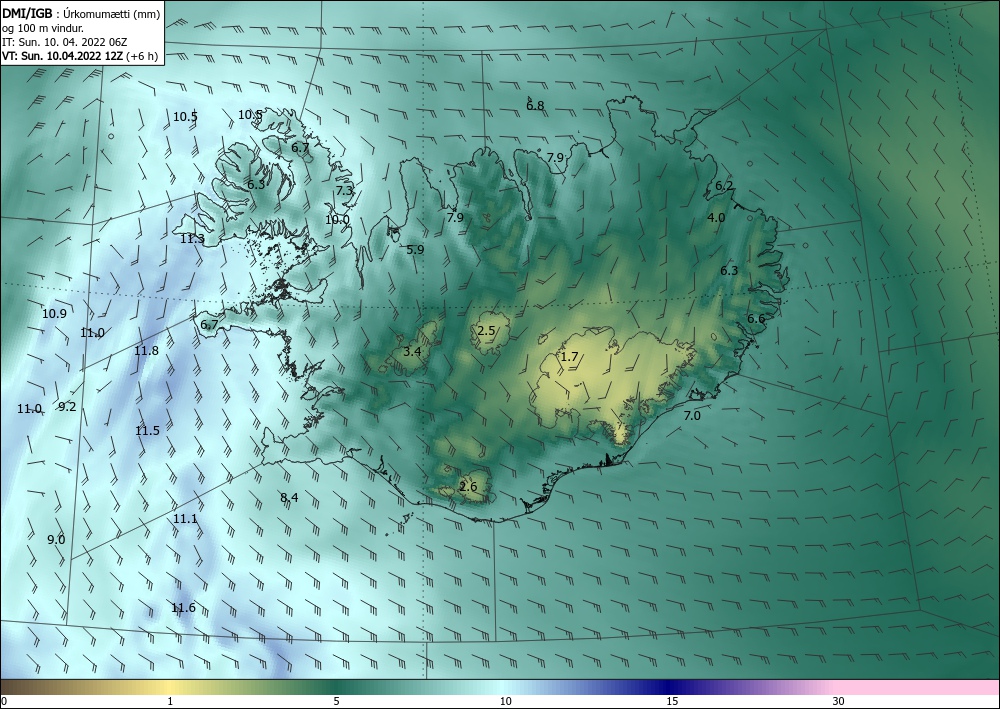Click the 6.2 value in the northeast

pyautogui.click(x=724, y=186)
